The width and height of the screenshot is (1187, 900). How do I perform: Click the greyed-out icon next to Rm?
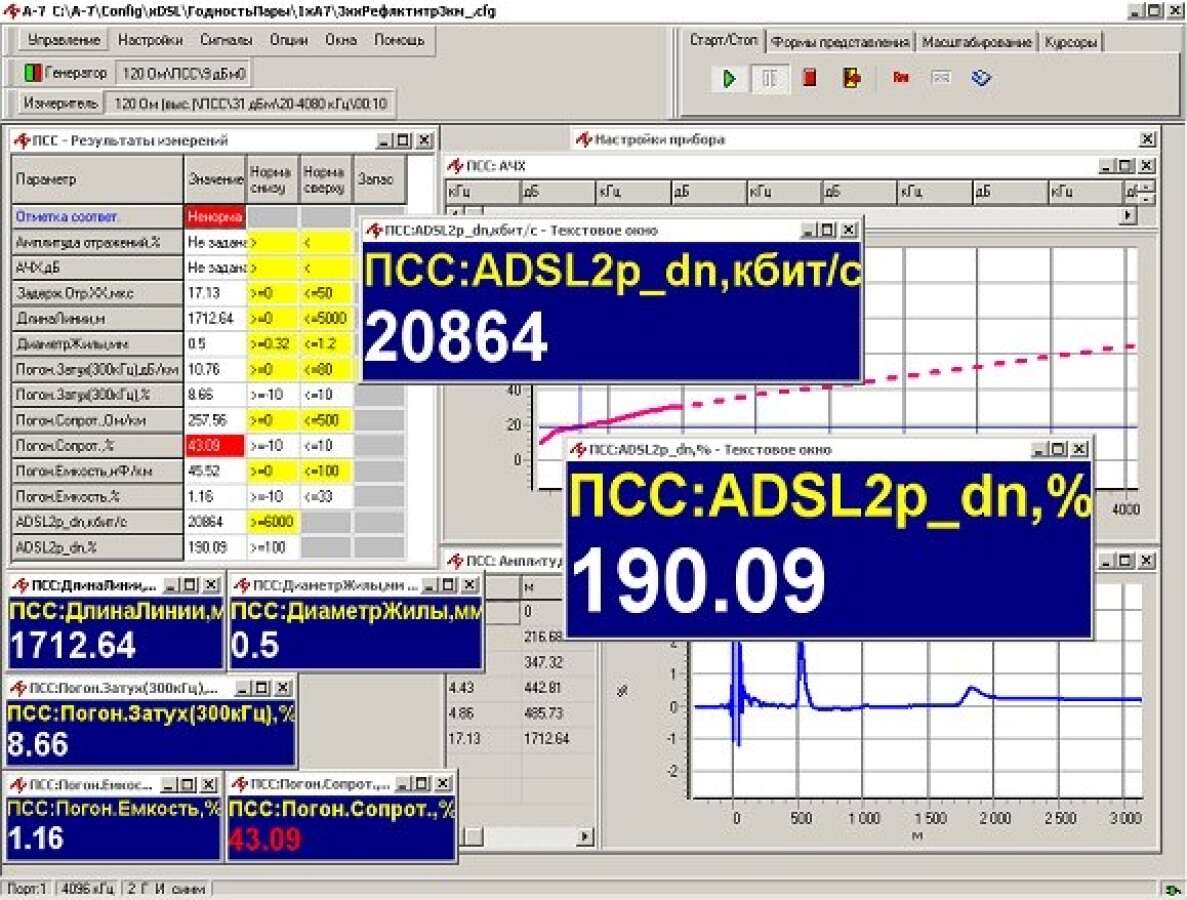[x=940, y=77]
